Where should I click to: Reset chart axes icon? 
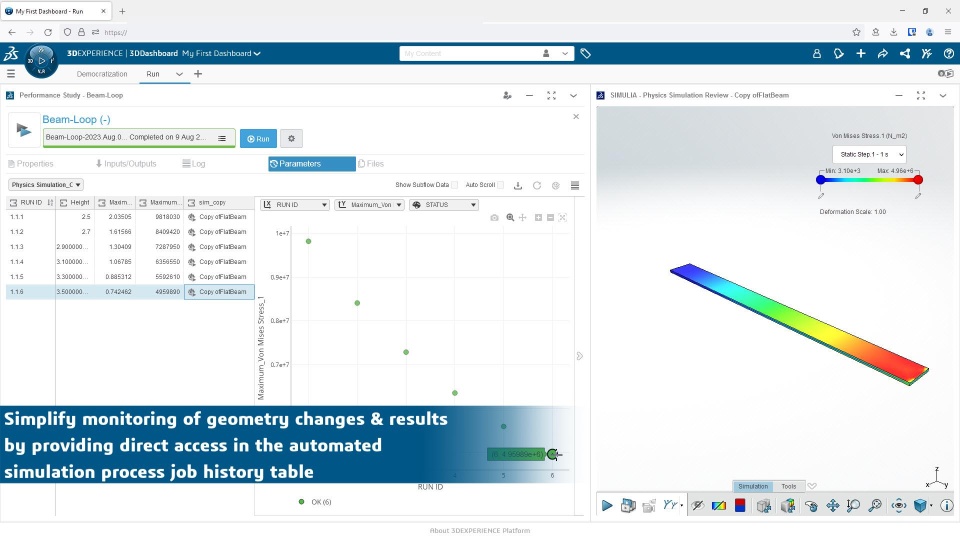pos(563,218)
